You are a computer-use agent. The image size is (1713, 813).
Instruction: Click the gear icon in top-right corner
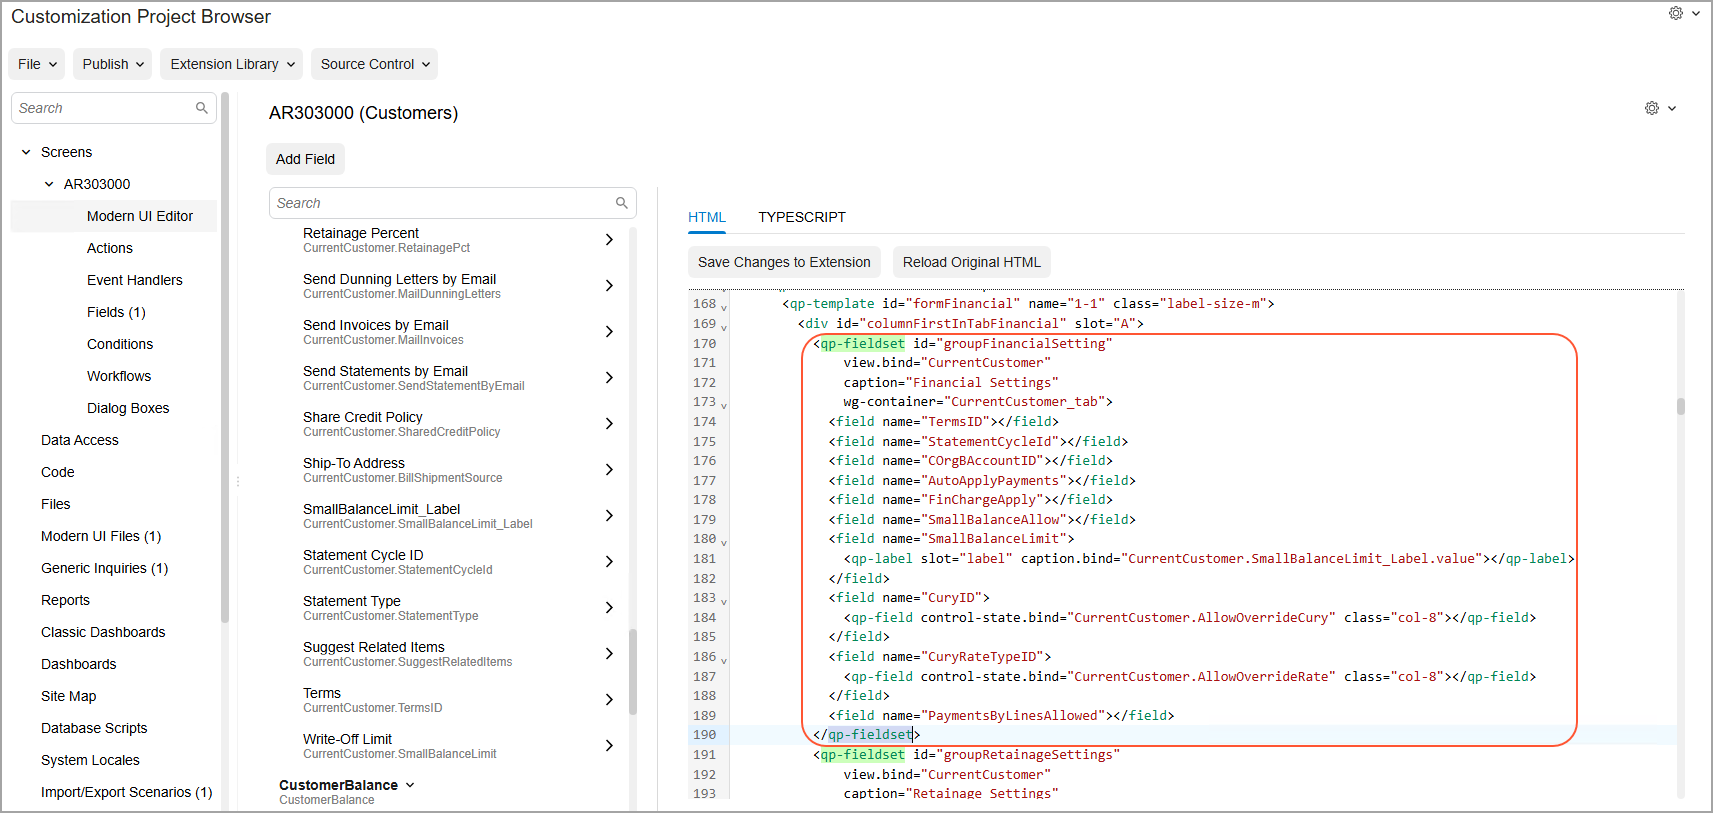1675,13
